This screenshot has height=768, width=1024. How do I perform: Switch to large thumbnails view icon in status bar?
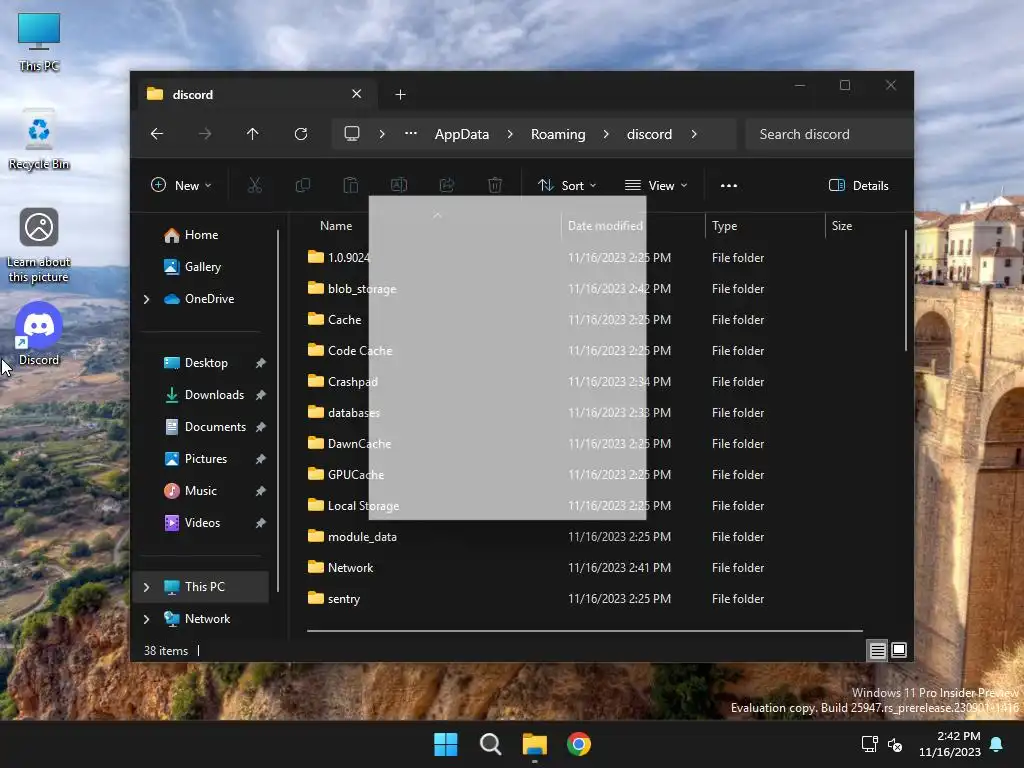(x=899, y=650)
